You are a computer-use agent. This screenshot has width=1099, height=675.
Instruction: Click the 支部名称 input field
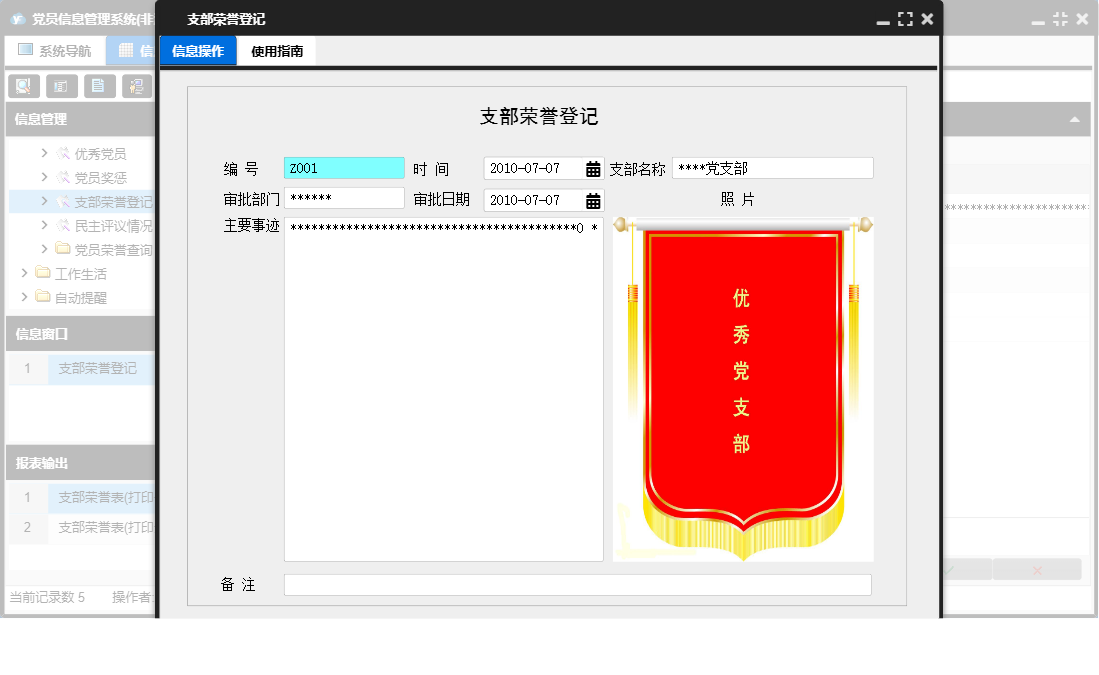772,168
